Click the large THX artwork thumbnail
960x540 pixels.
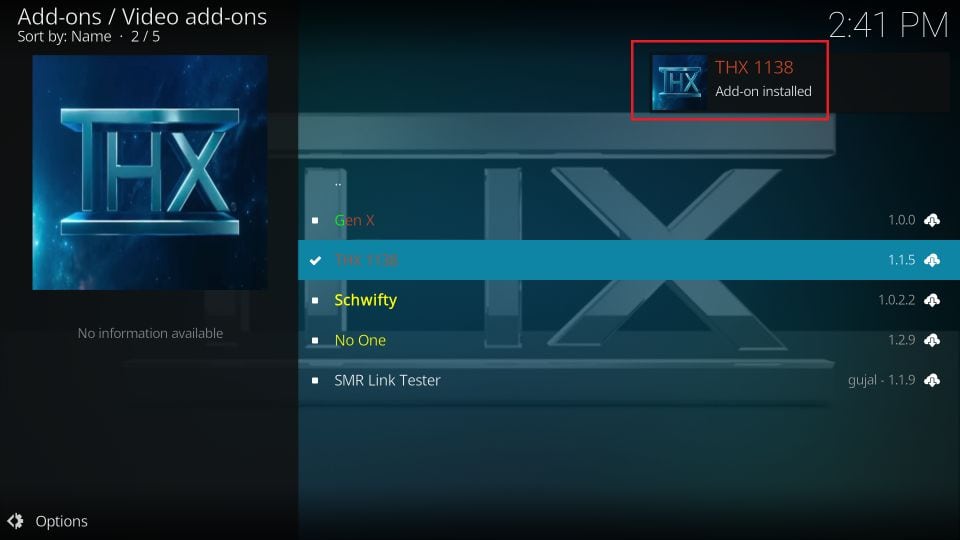tap(149, 172)
